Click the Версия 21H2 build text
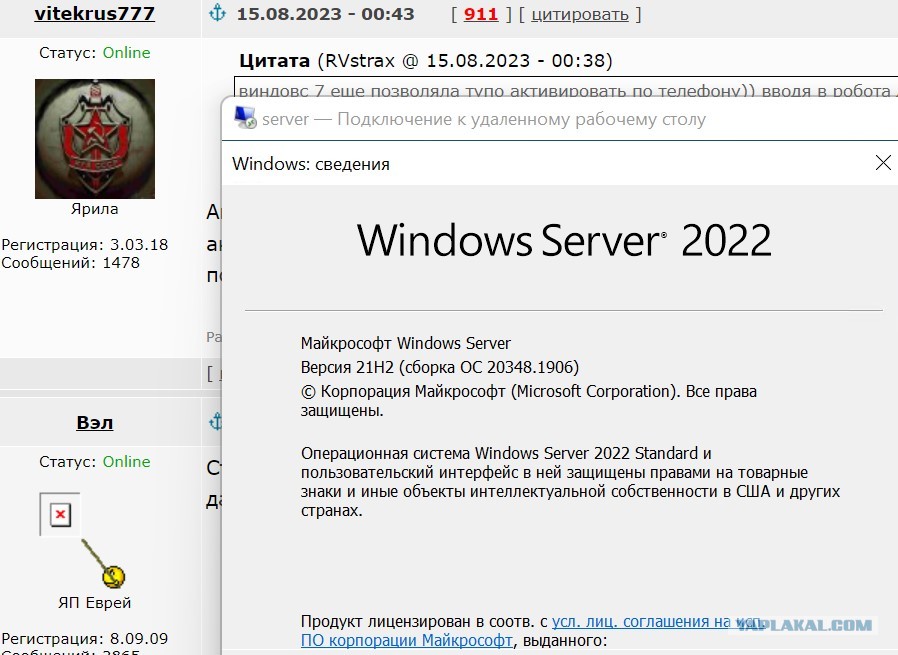Screen dimensions: 898x655 440,367
